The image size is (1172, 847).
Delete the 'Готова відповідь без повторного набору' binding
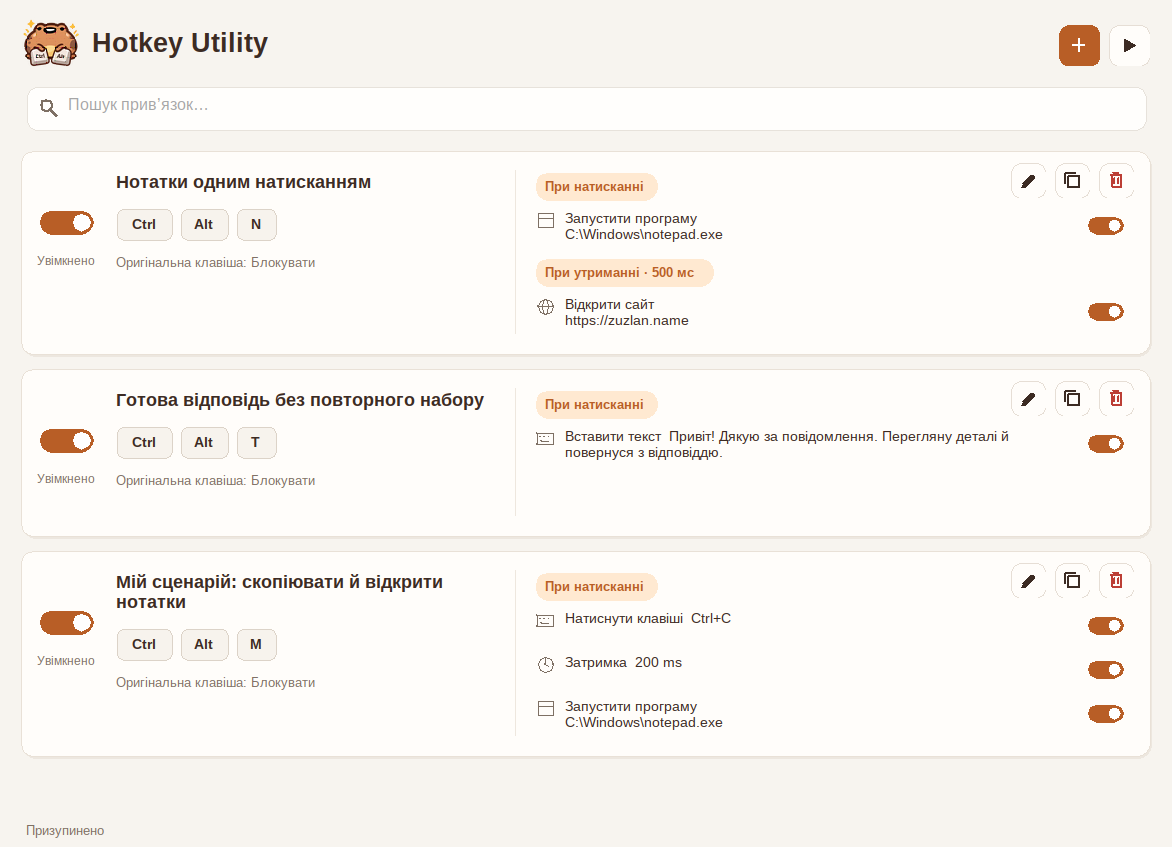tap(1116, 399)
